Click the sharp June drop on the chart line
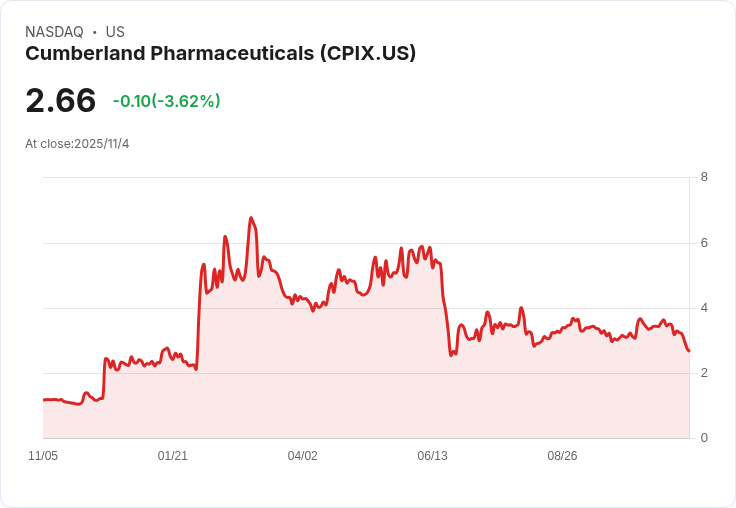The height and width of the screenshot is (508, 736). (445, 310)
